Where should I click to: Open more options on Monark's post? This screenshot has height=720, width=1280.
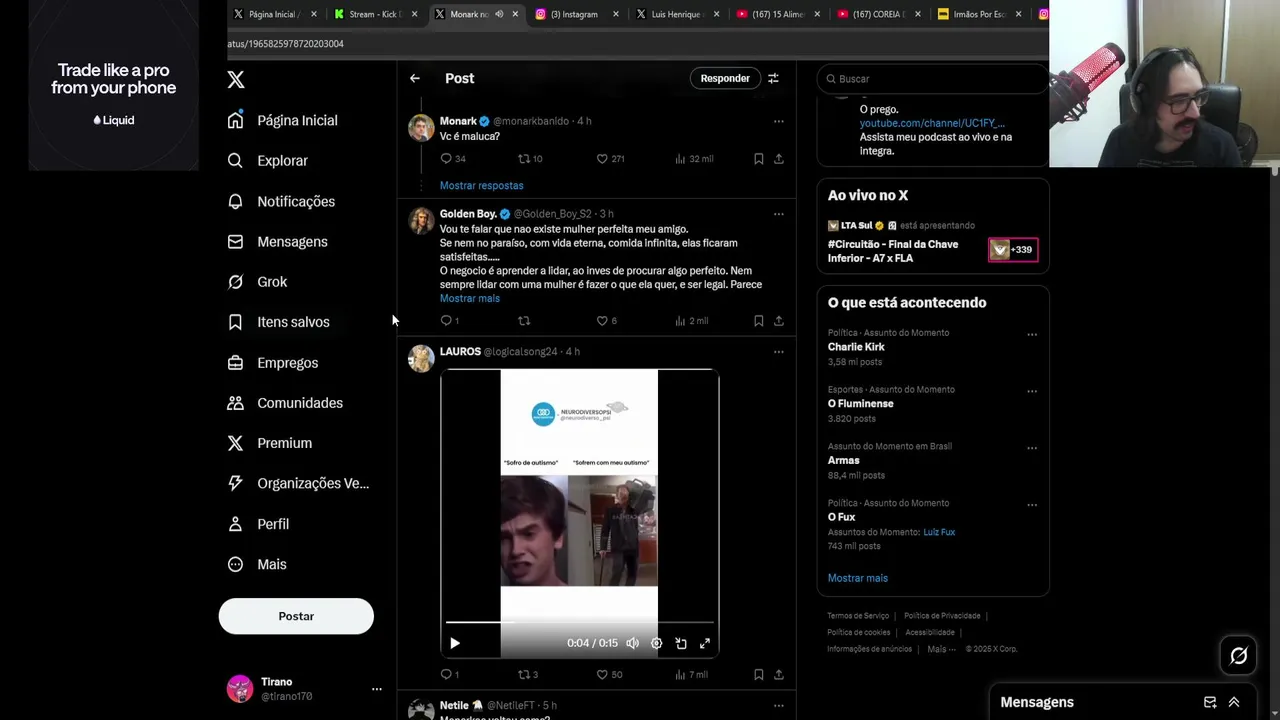click(x=779, y=121)
